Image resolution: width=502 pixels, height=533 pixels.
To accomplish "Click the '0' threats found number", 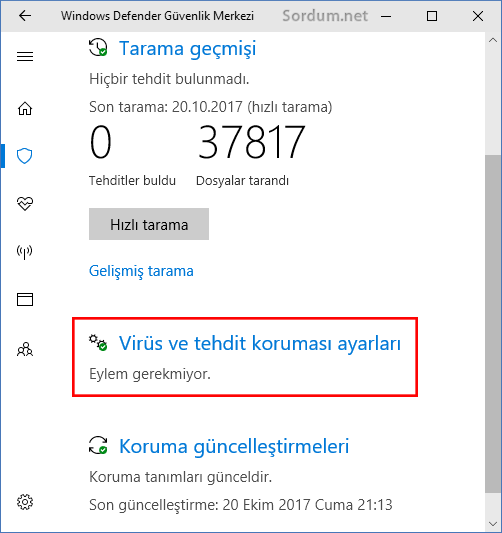I will point(101,142).
